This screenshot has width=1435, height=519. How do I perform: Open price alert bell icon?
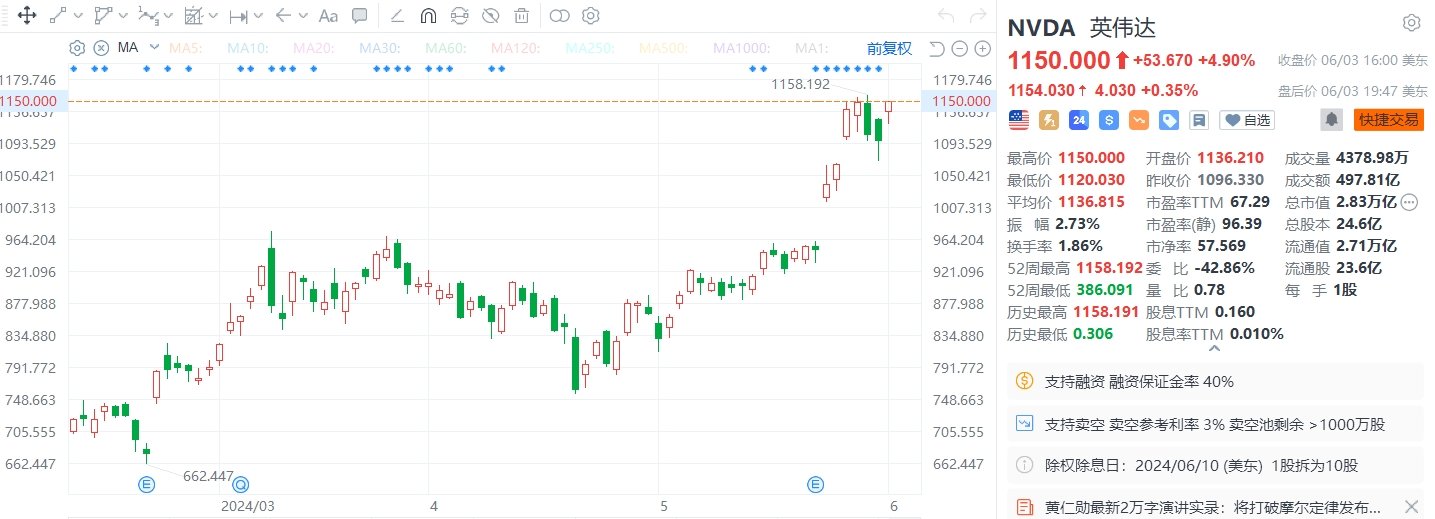[1331, 120]
